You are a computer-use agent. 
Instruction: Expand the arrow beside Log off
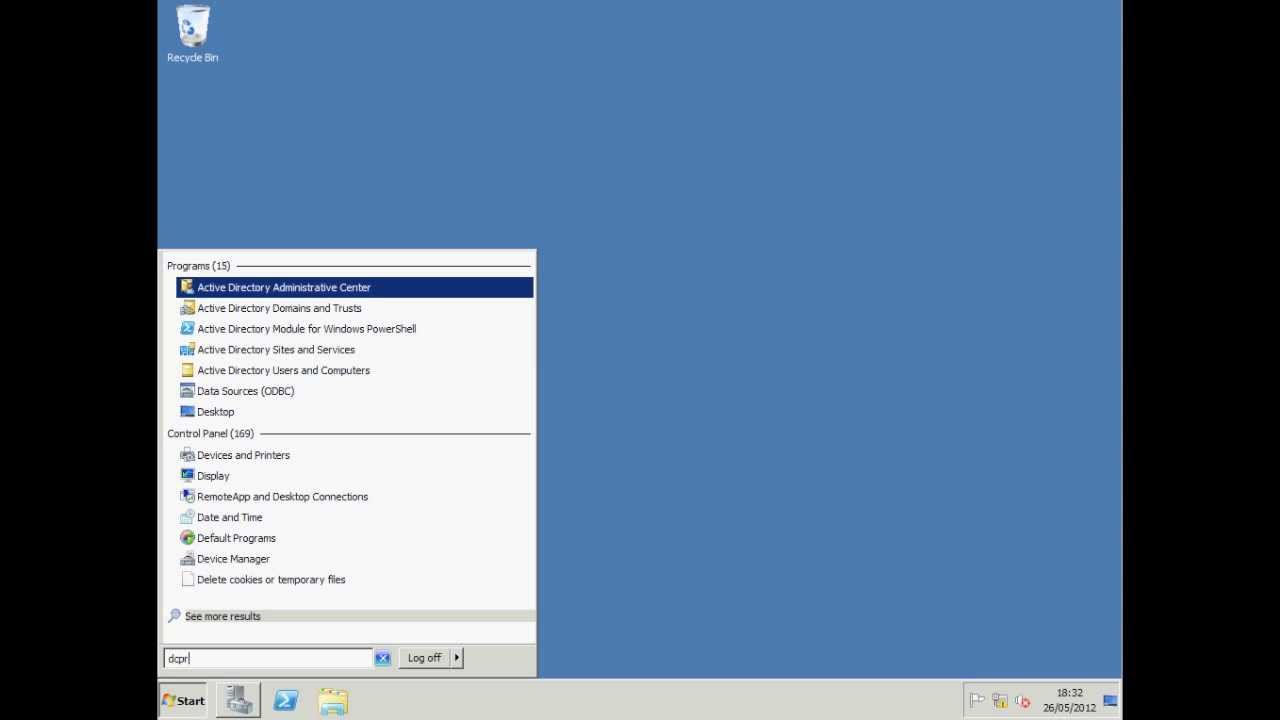[457, 658]
